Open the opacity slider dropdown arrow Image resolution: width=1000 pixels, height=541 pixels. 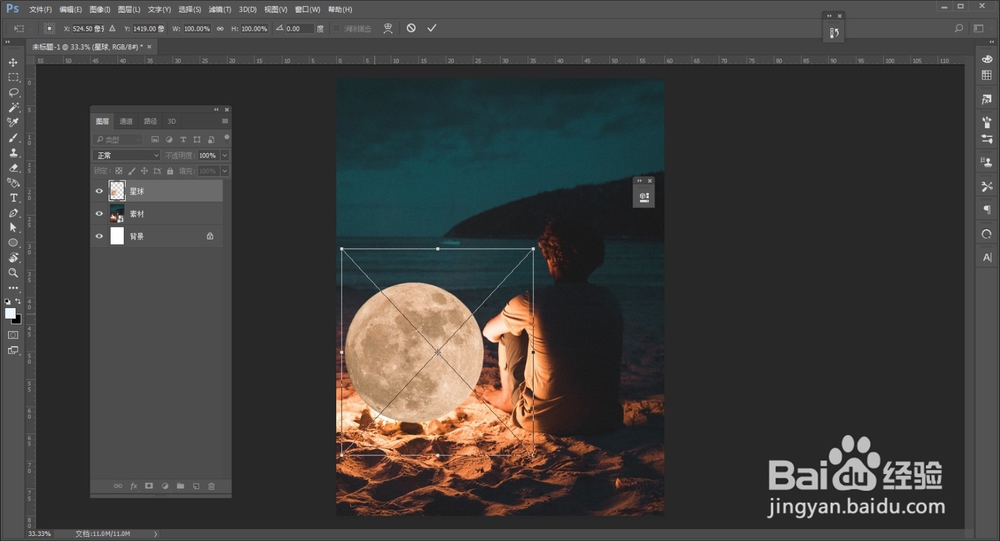pos(224,155)
